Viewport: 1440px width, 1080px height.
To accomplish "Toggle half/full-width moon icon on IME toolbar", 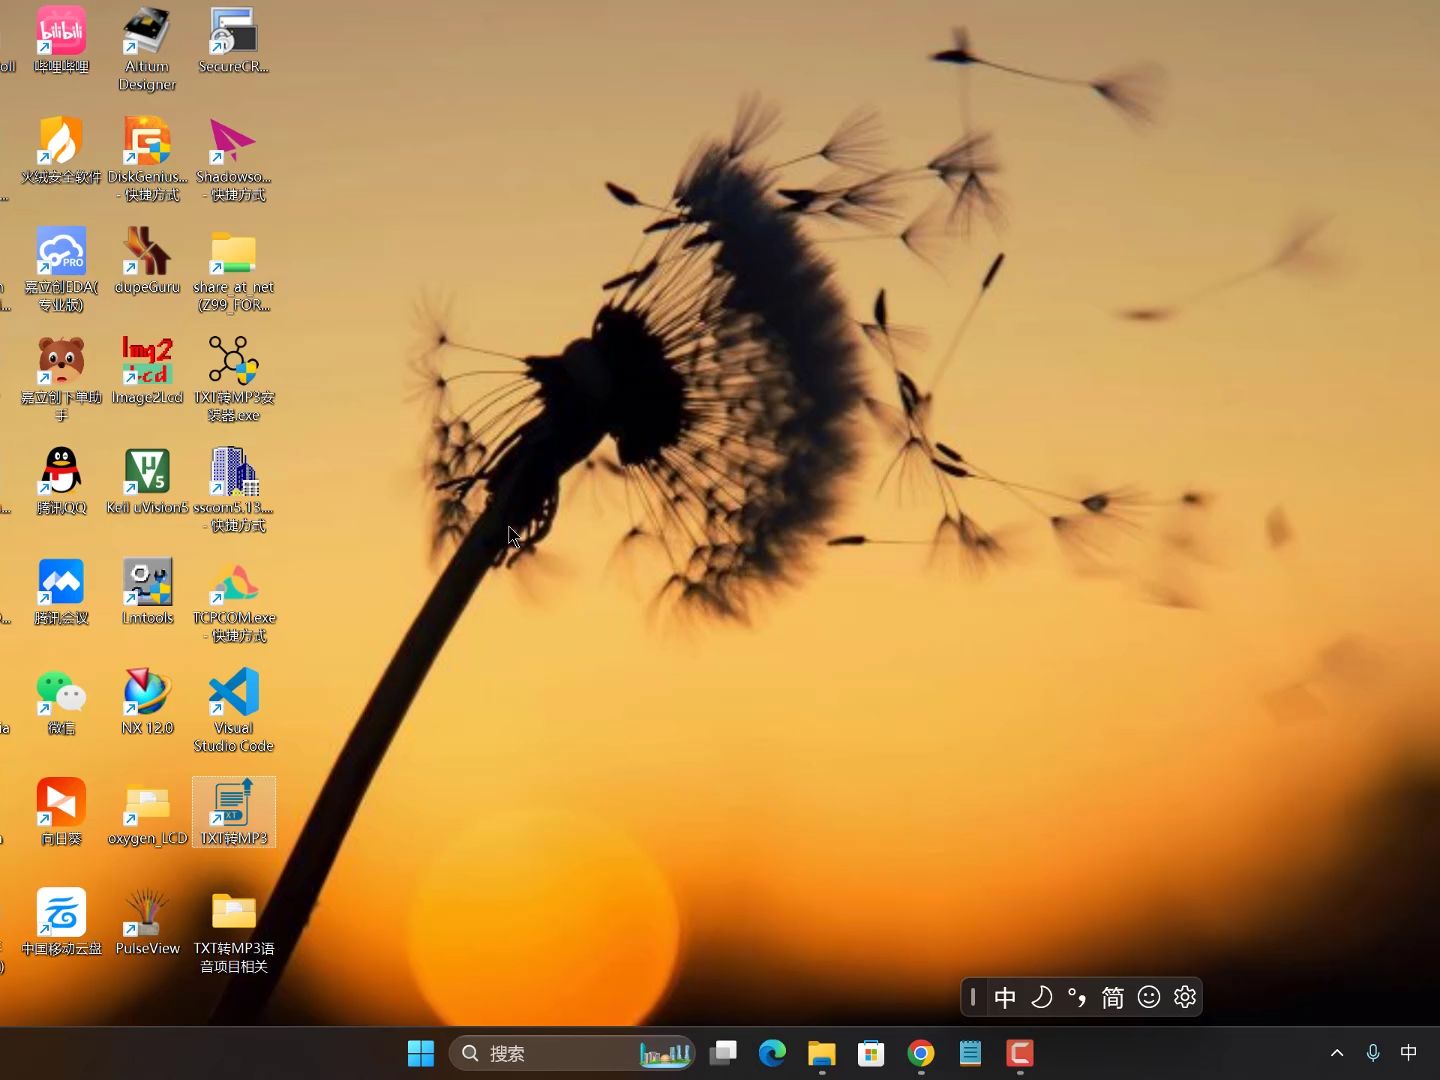I will click(1041, 997).
